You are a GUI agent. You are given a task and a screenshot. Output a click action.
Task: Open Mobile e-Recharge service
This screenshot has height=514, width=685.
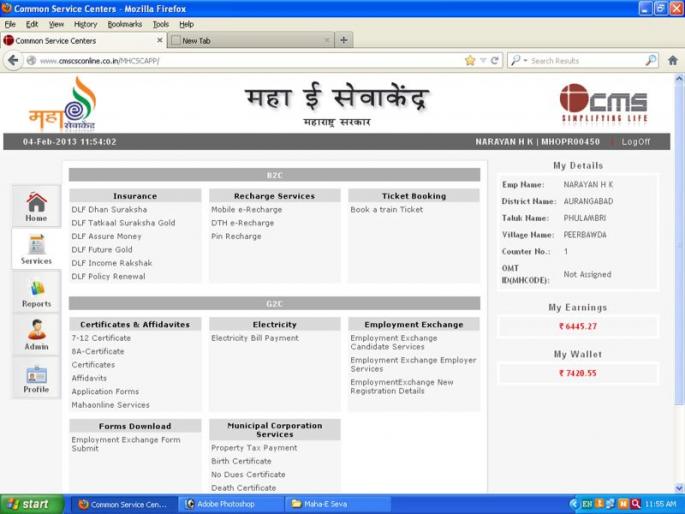coord(246,210)
